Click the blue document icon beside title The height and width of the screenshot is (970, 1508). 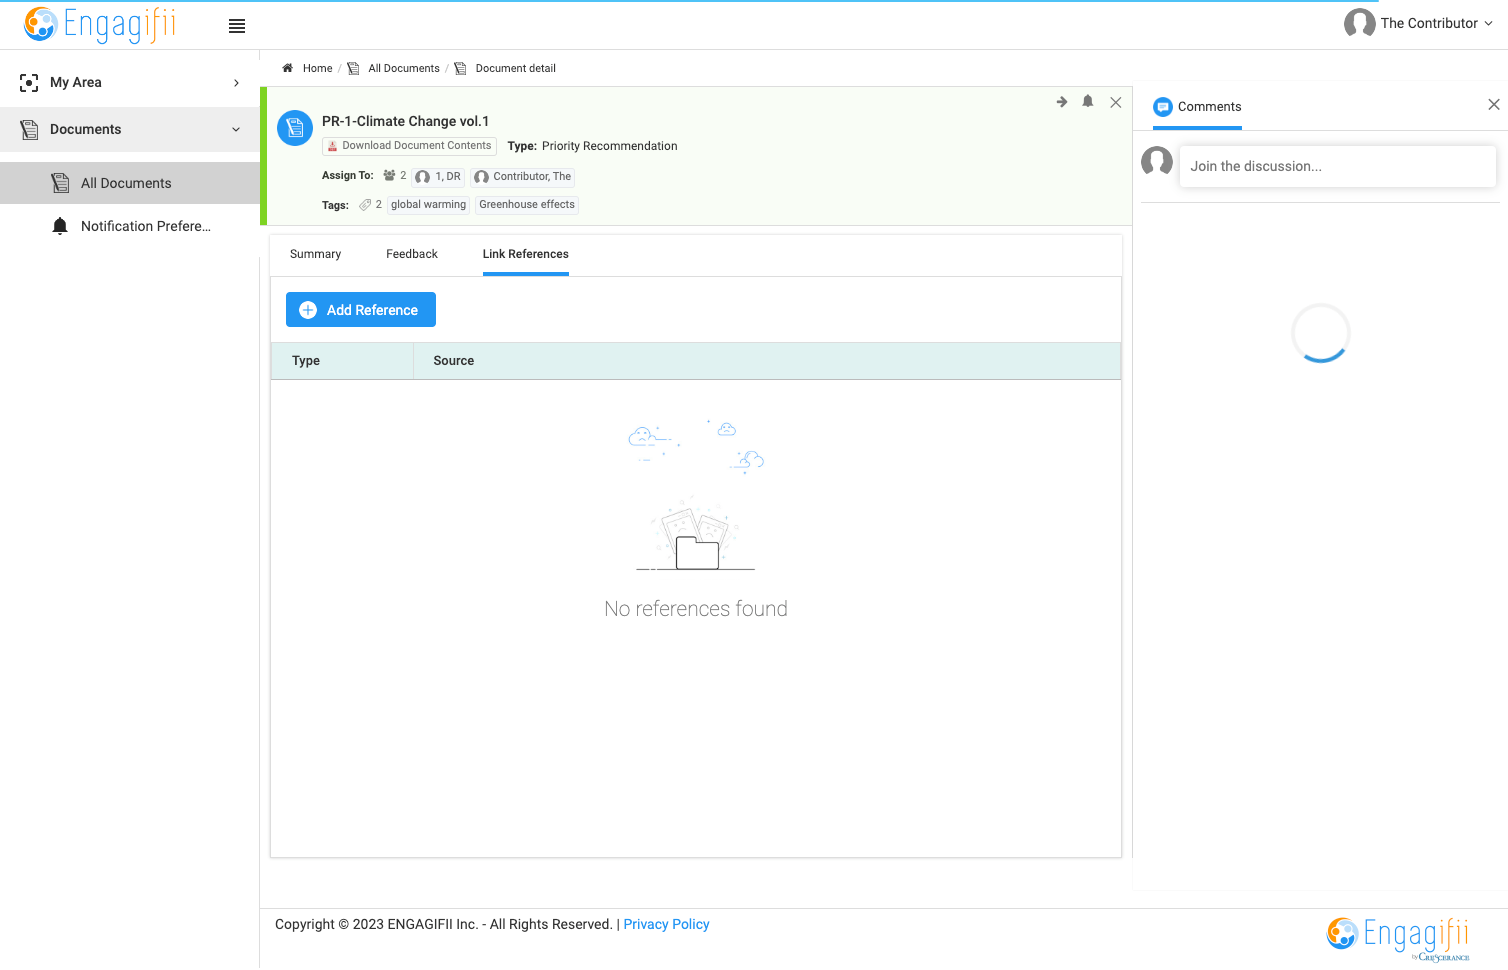295,128
